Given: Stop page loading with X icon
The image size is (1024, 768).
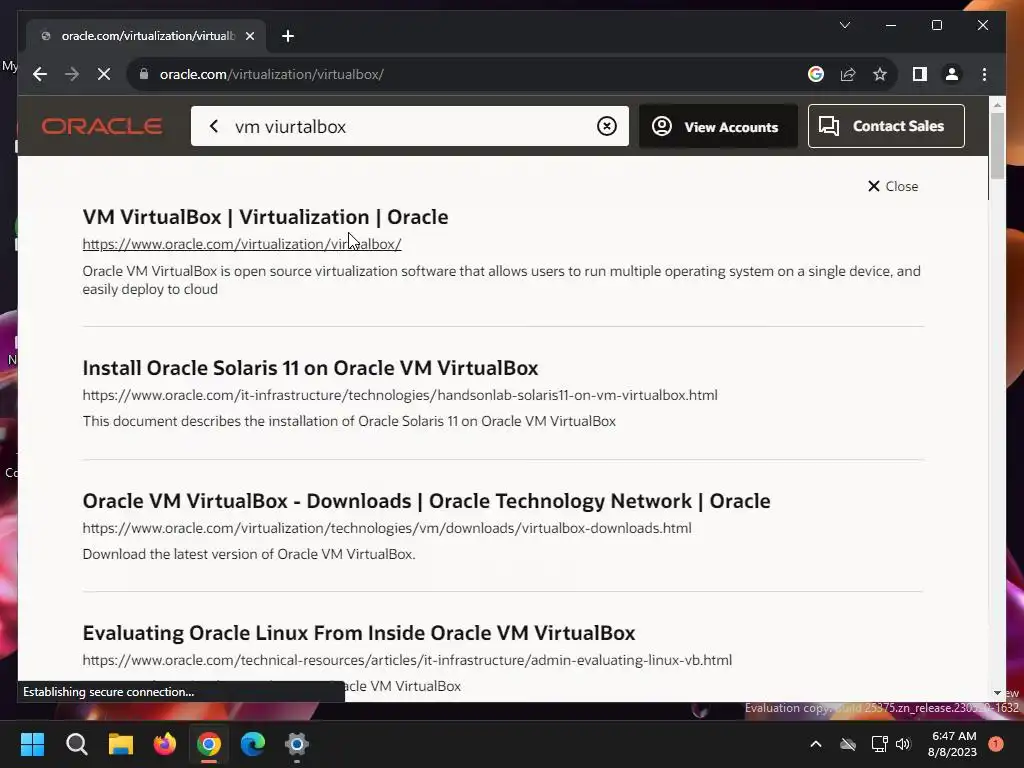Looking at the screenshot, I should 104,74.
